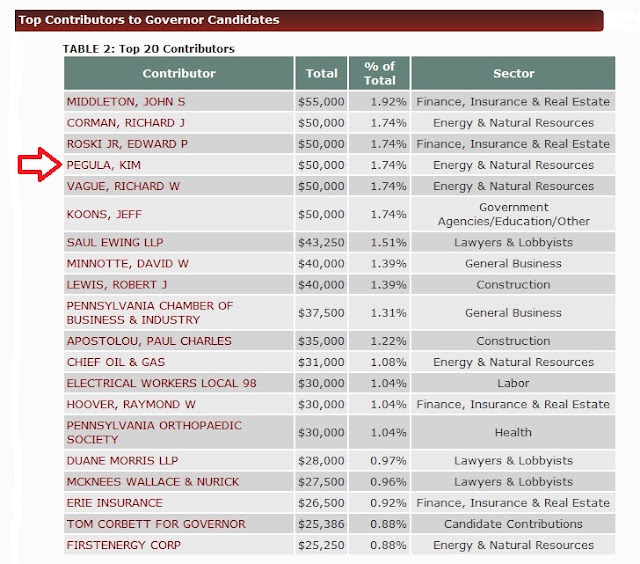Select the Candidate Contributions sector cell
Image resolution: width=640 pixels, height=564 pixels.
click(x=513, y=524)
